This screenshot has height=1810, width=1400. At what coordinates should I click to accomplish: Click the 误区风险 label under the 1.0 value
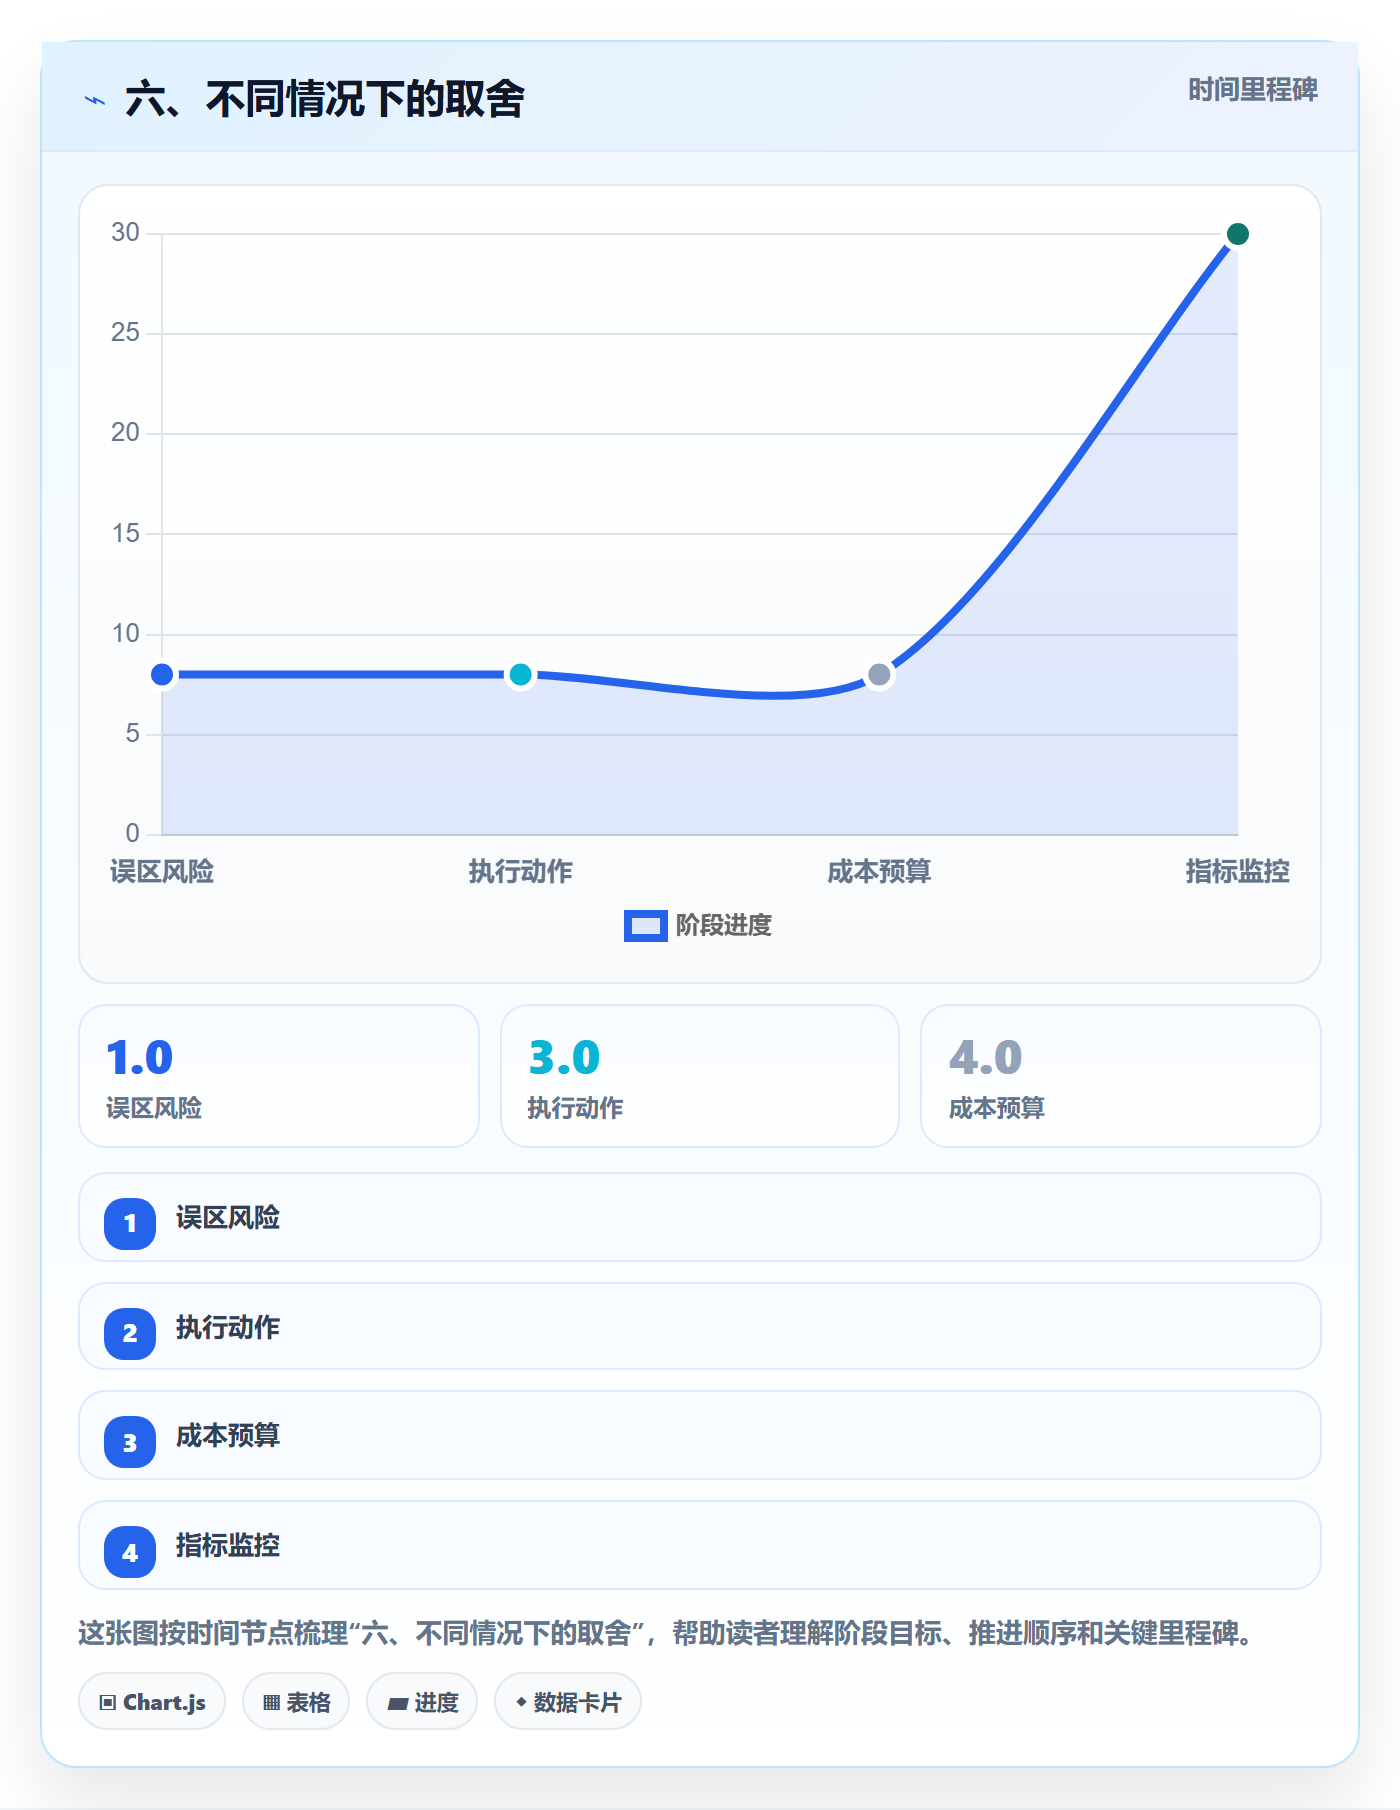(154, 1108)
